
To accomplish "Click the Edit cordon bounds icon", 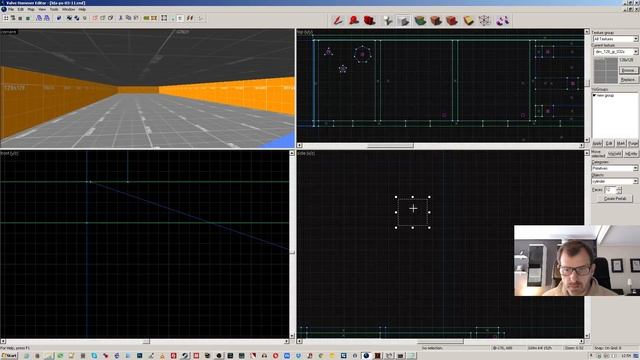I will pos(154,18).
